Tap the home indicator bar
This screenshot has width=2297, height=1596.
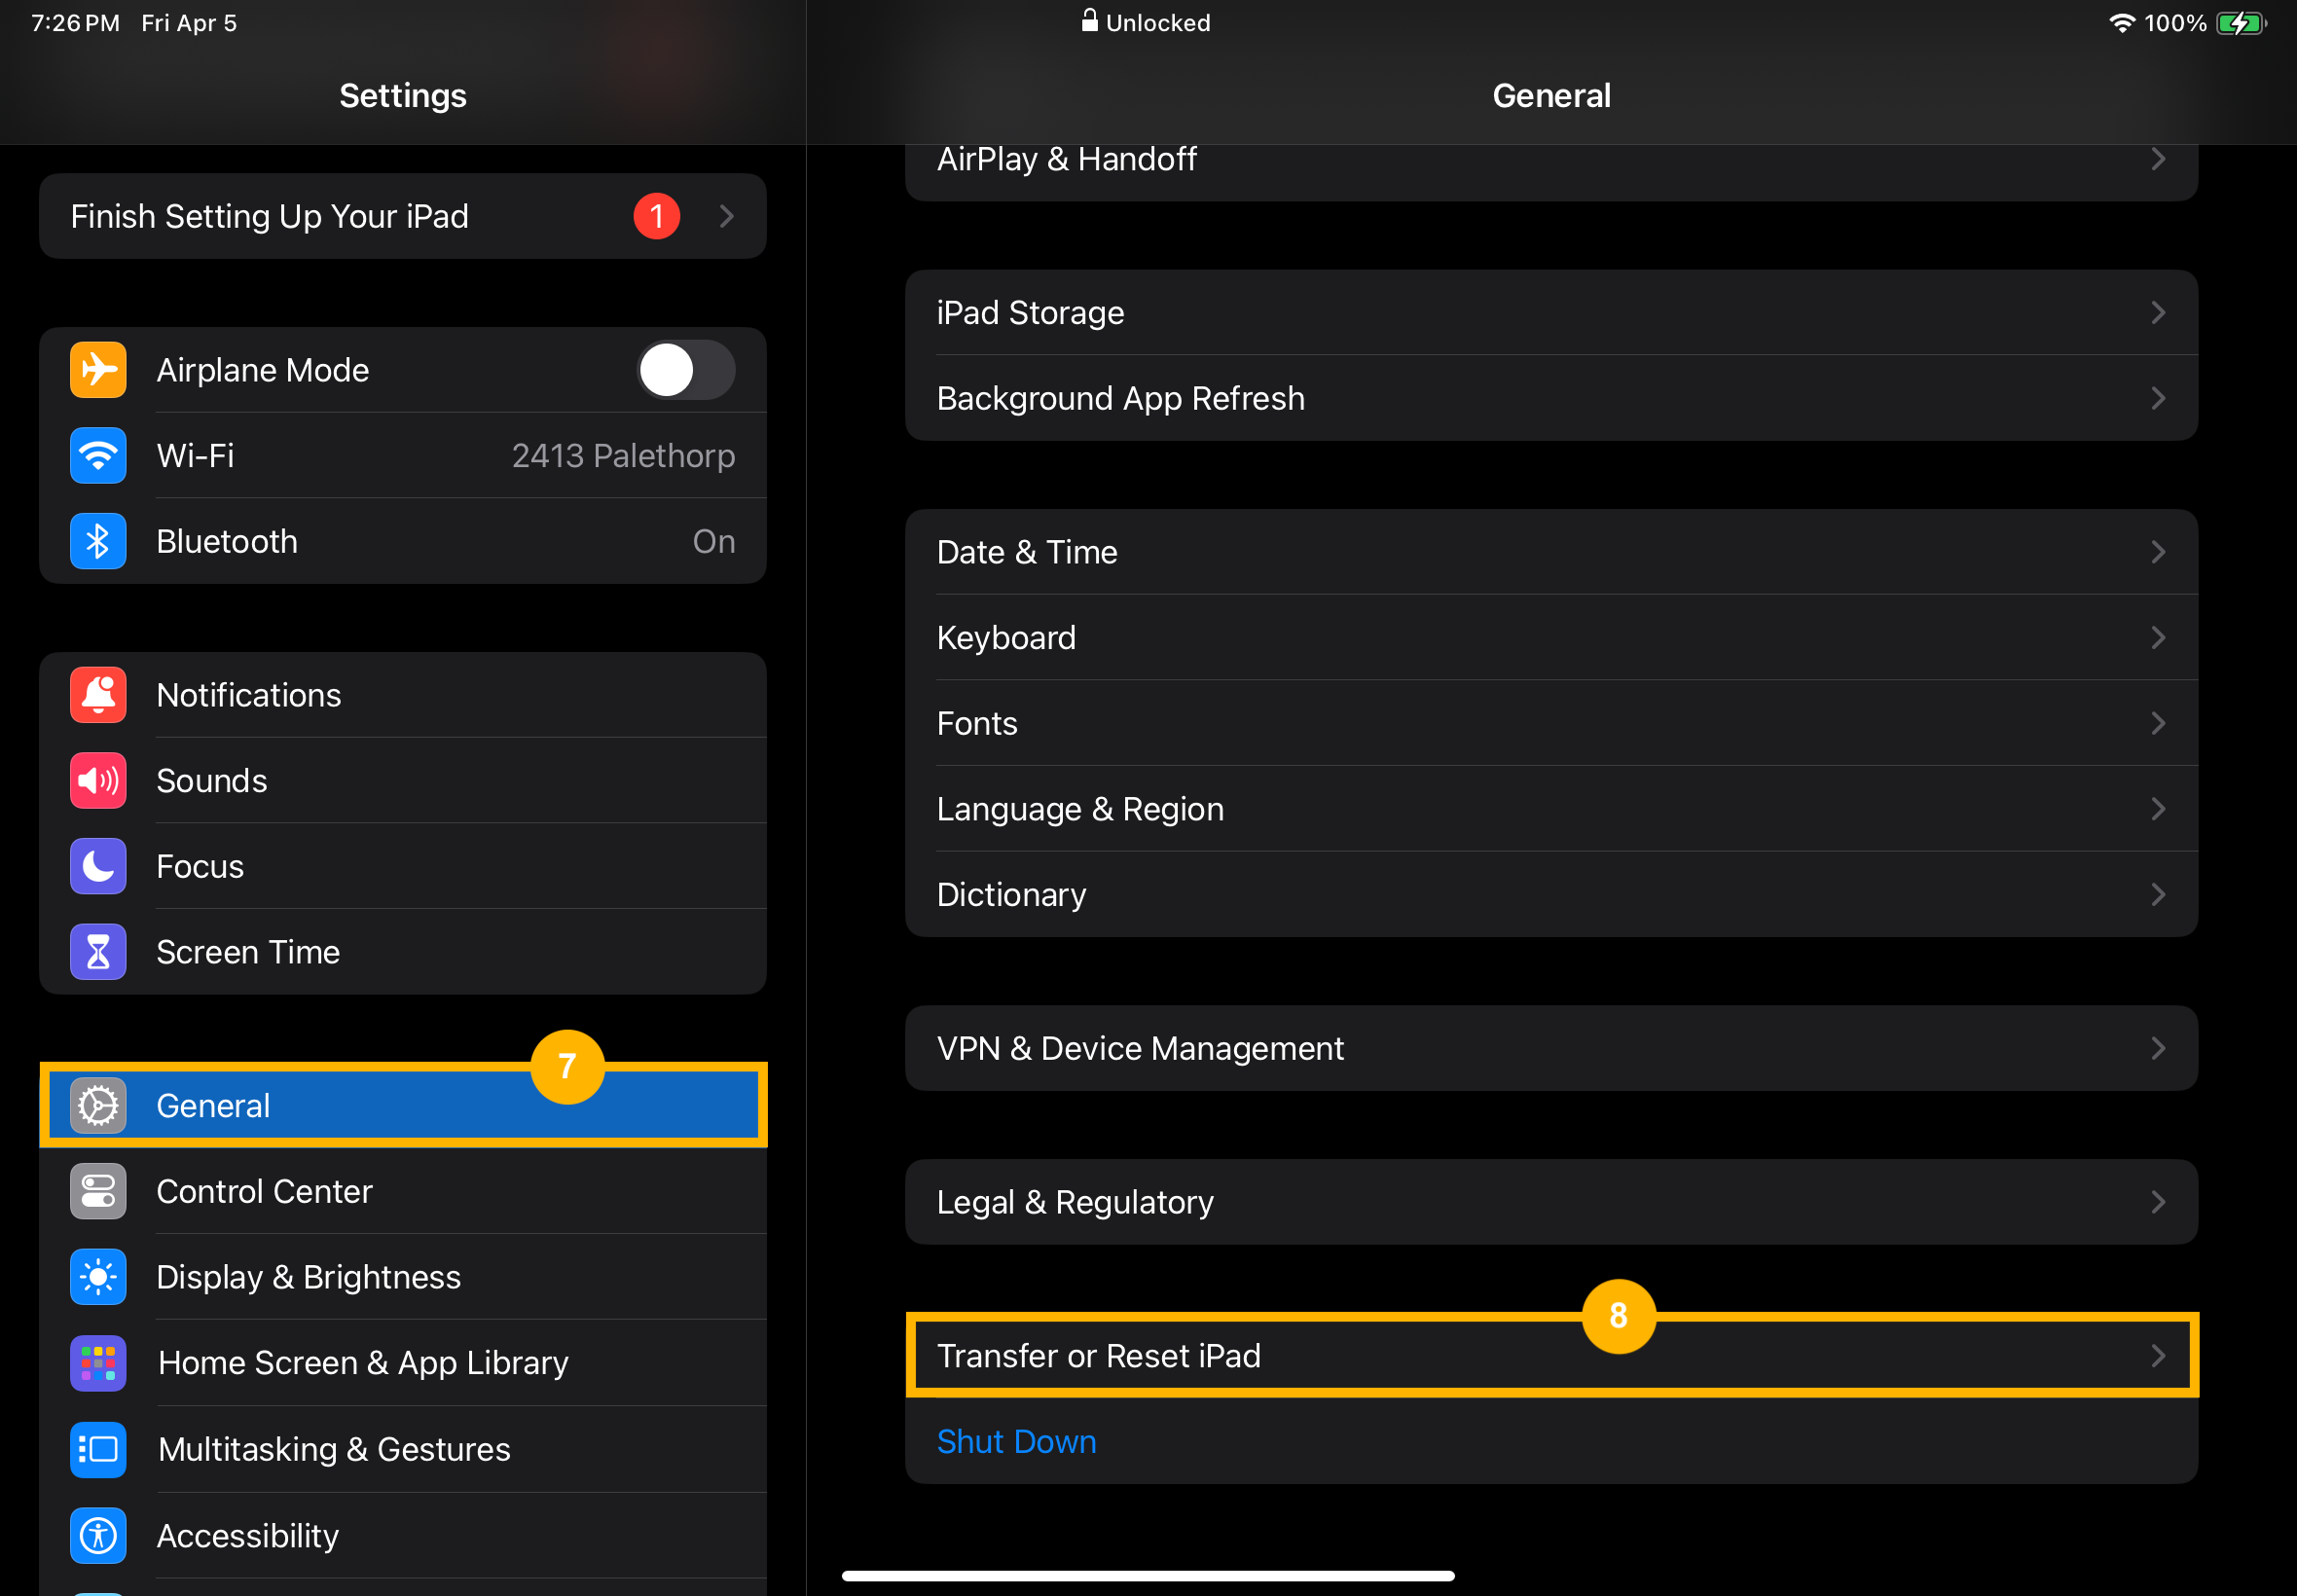[x=1148, y=1576]
